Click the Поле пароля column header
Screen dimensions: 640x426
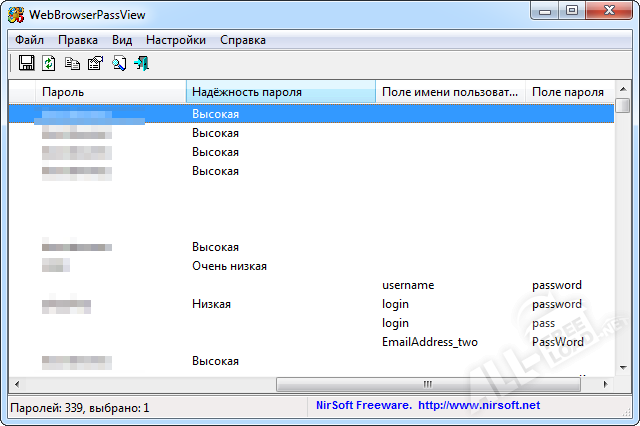coord(568,92)
